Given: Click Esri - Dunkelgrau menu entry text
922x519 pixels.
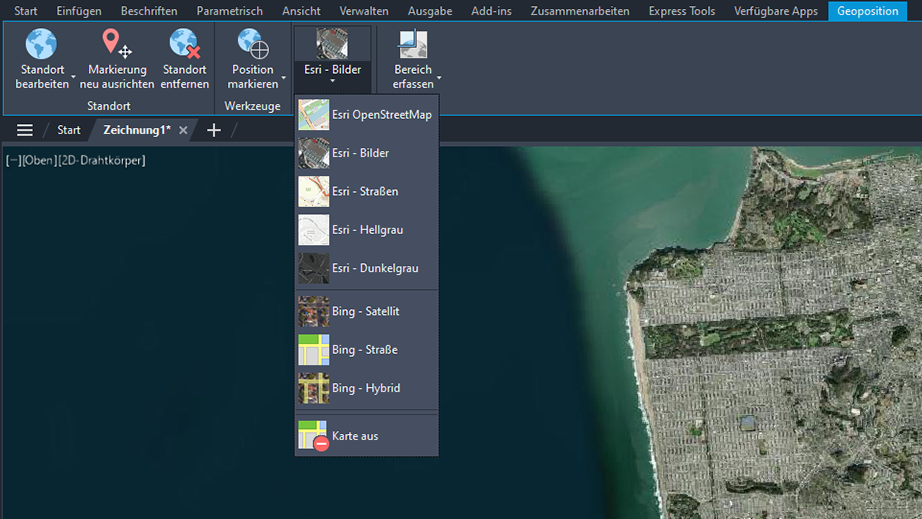Looking at the screenshot, I should [375, 268].
